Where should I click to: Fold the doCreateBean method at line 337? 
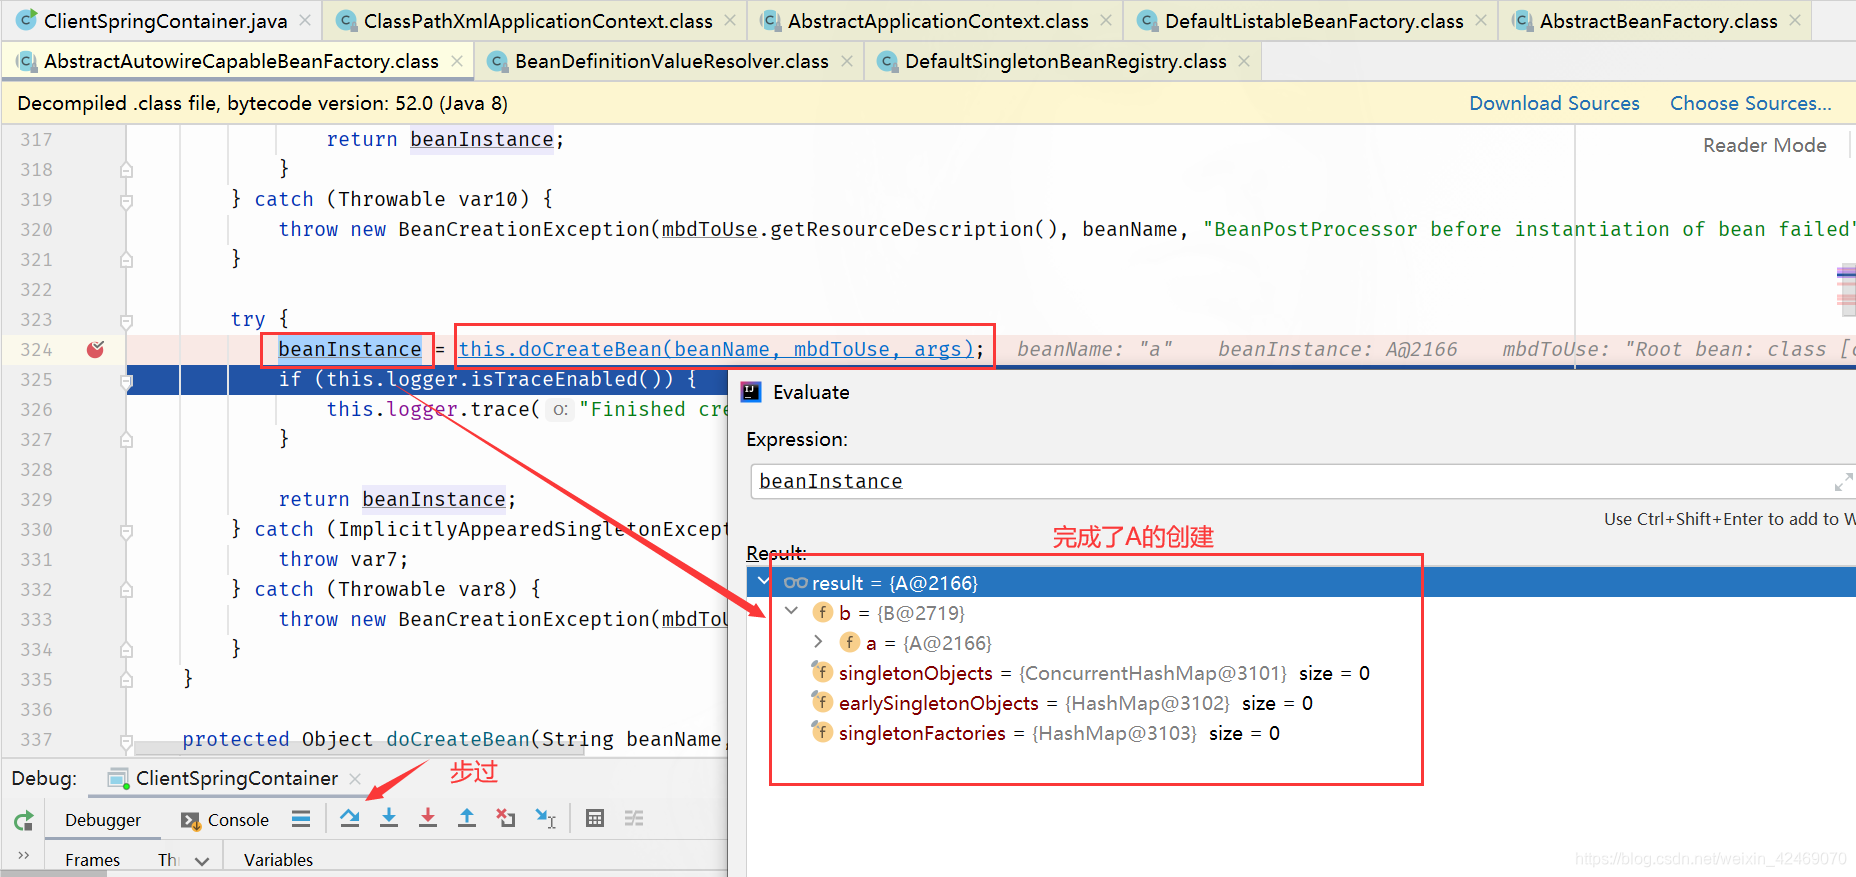click(126, 741)
